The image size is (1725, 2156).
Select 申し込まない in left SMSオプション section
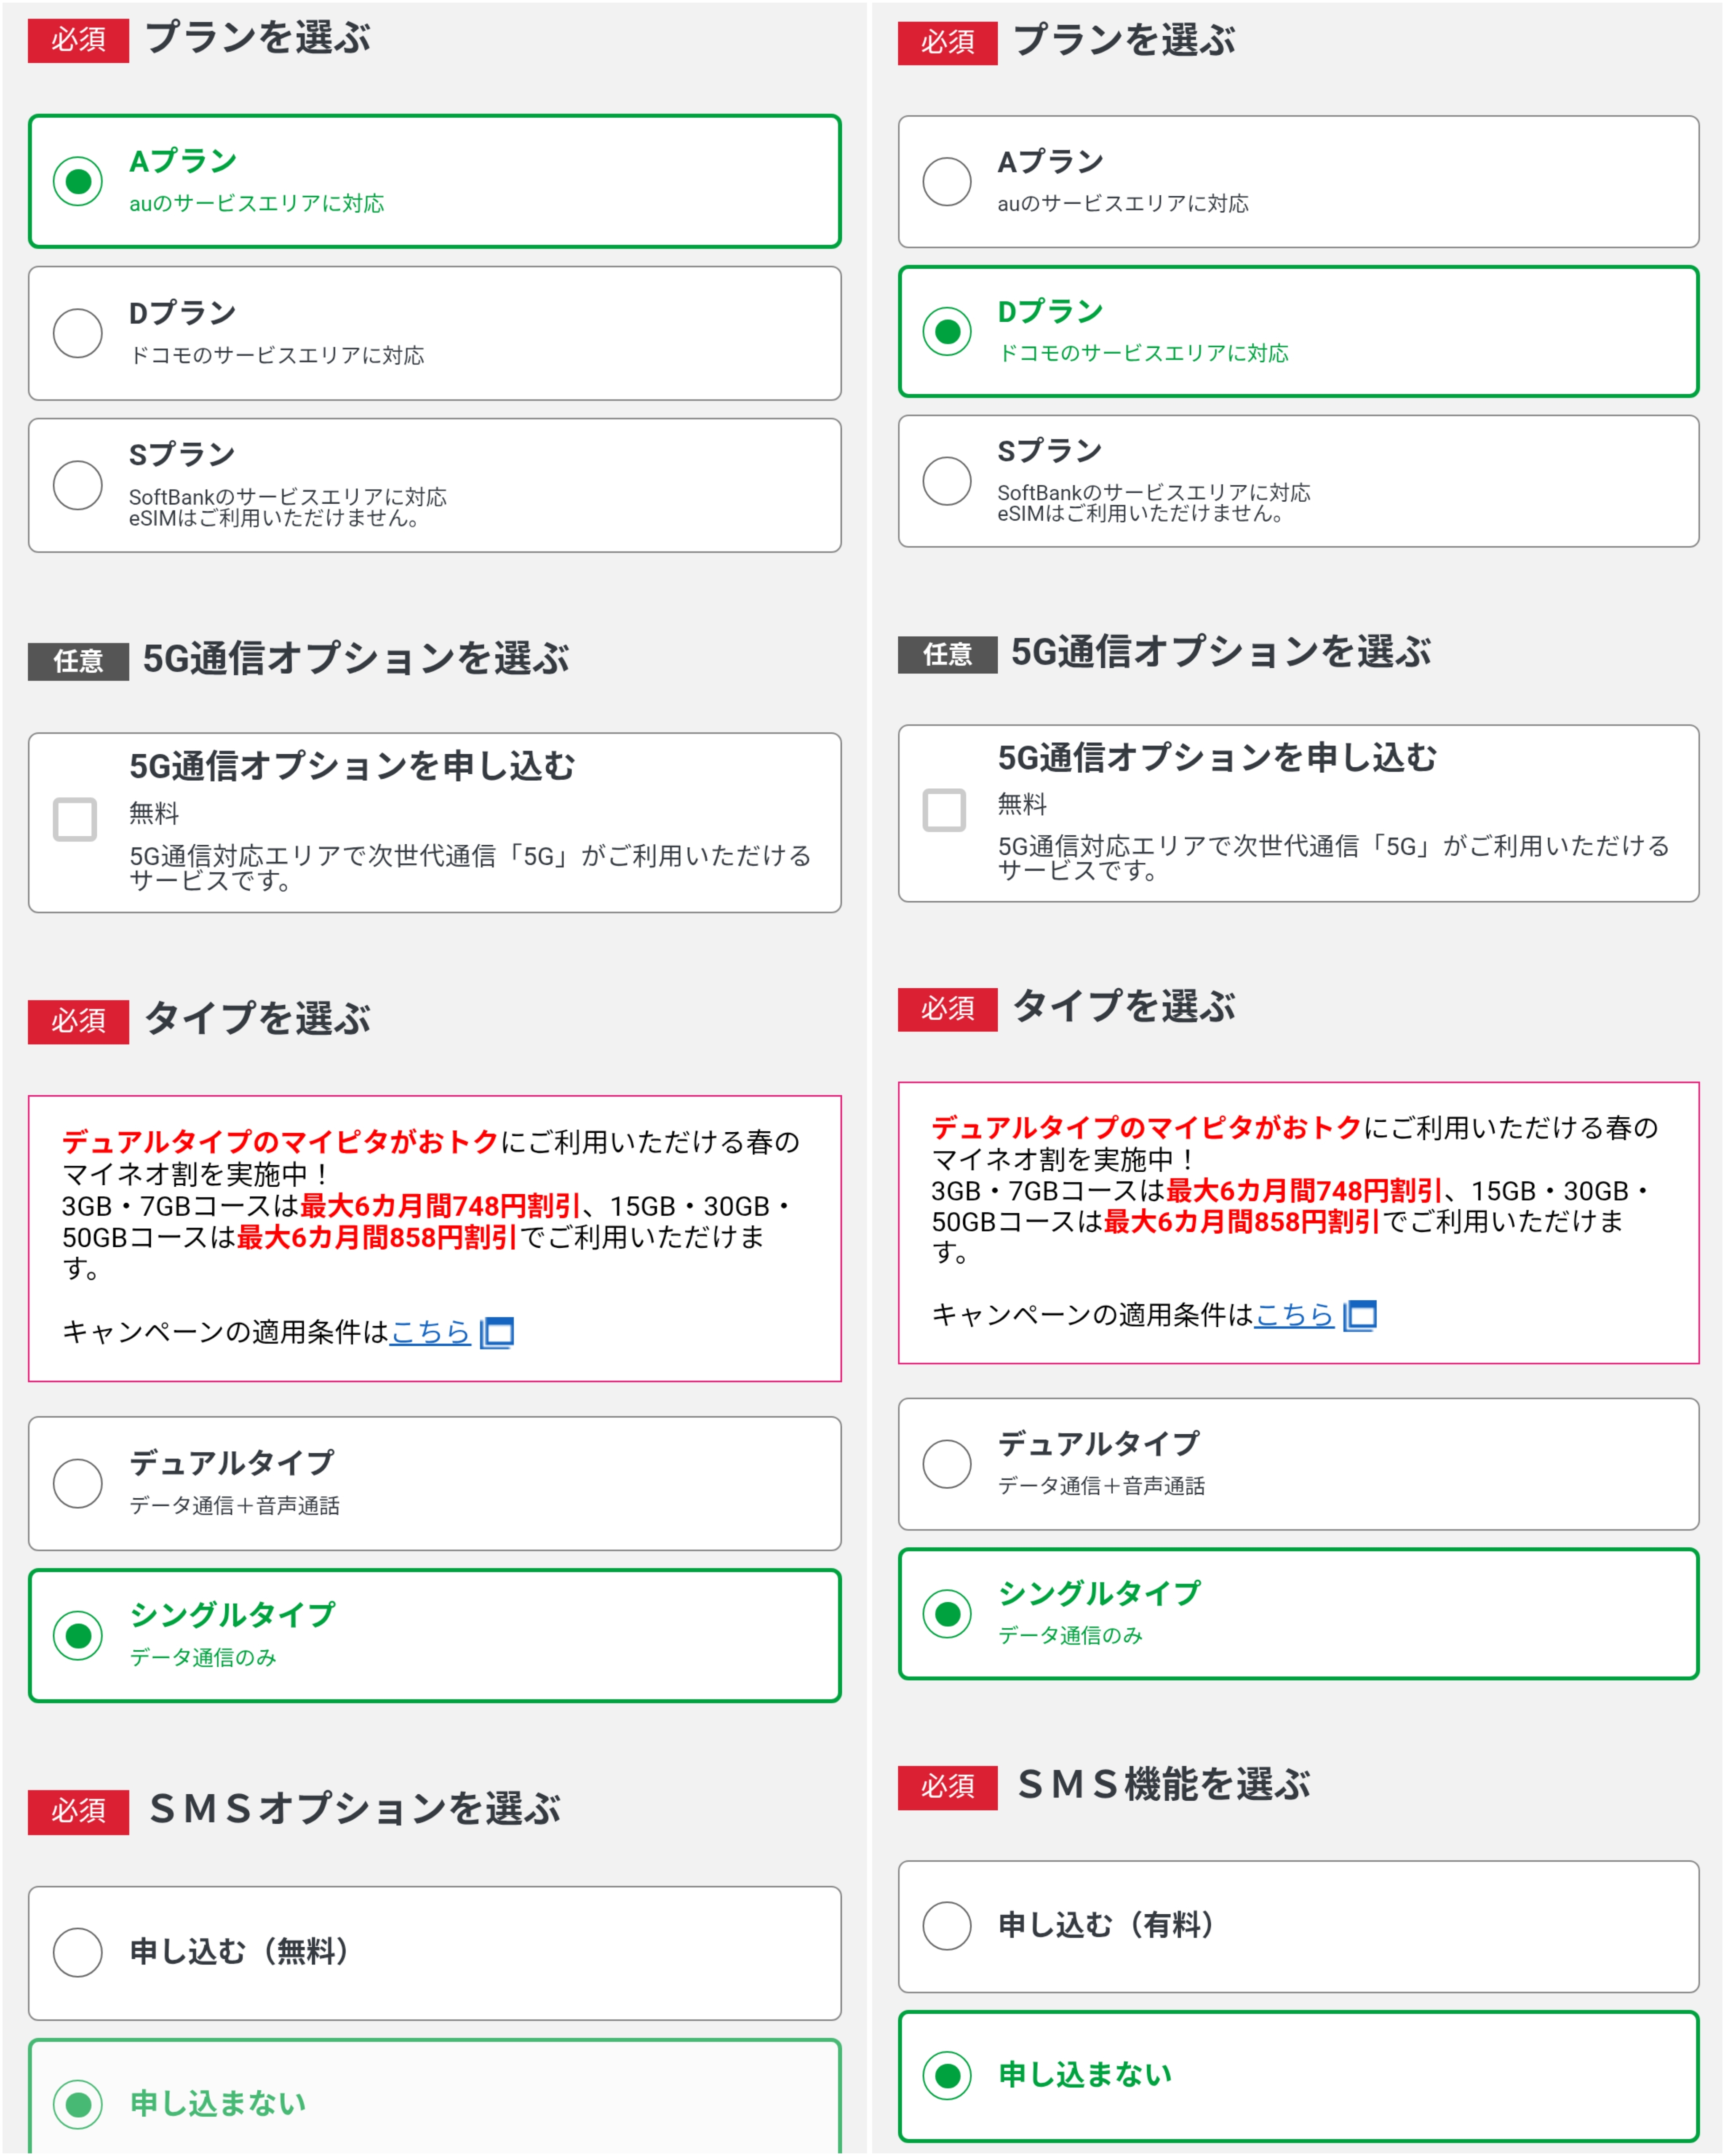[78, 2104]
